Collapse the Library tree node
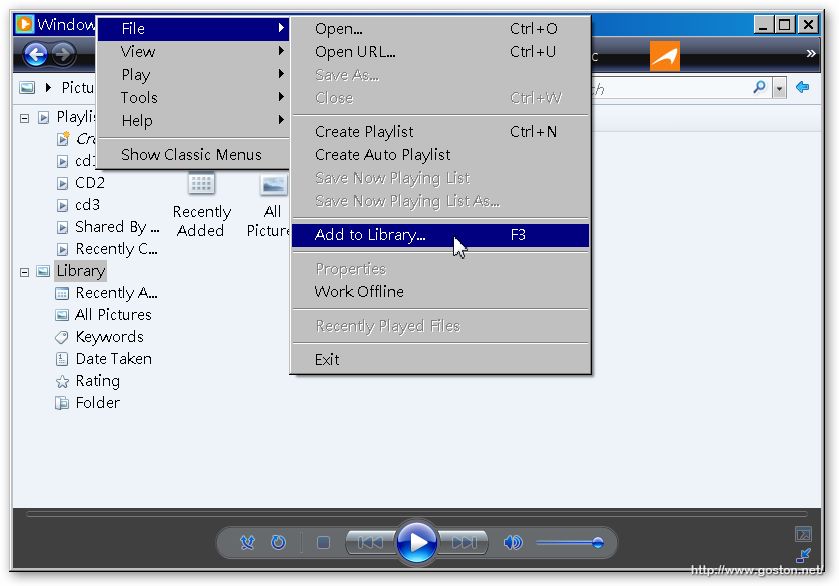The width and height of the screenshot is (839, 586). [x=24, y=272]
